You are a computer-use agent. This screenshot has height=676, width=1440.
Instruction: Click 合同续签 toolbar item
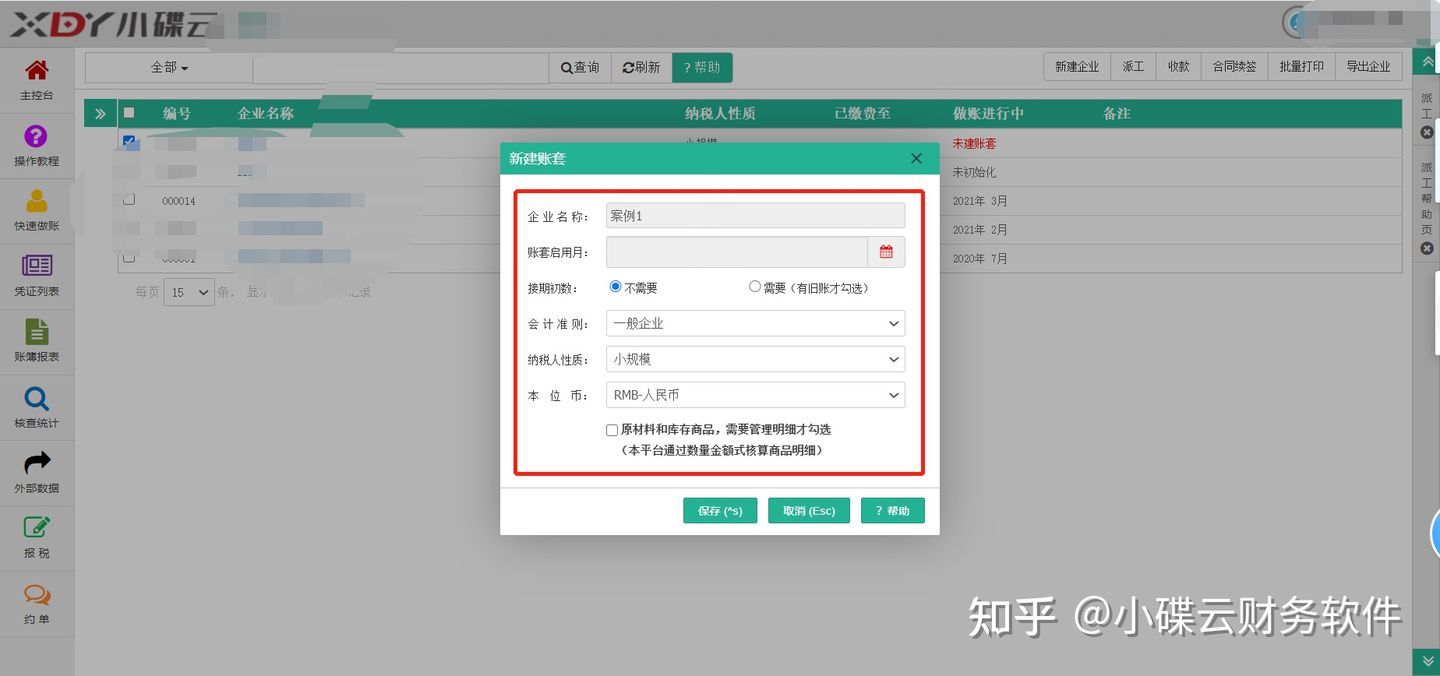tap(1235, 67)
